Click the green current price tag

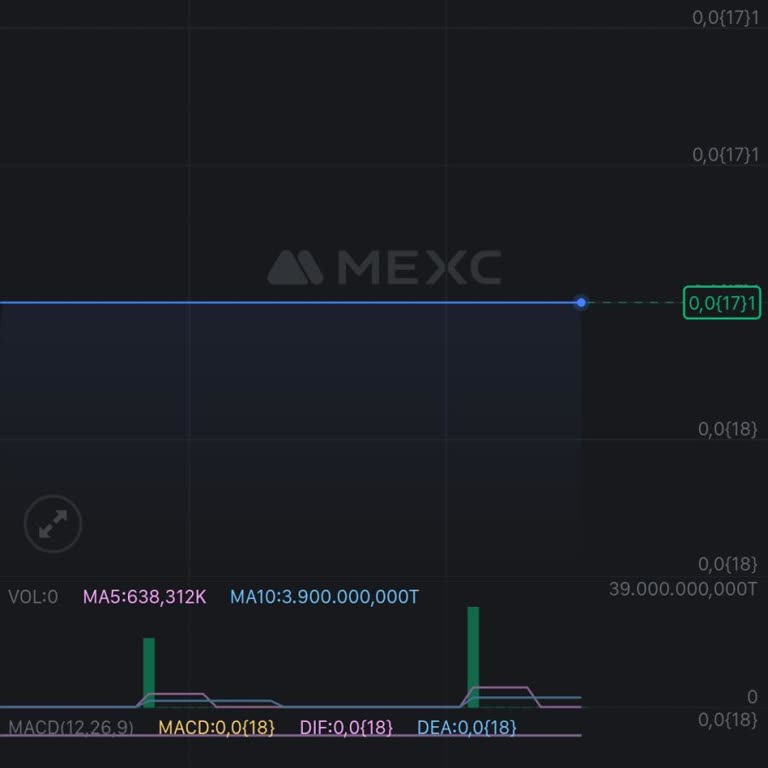pos(722,303)
